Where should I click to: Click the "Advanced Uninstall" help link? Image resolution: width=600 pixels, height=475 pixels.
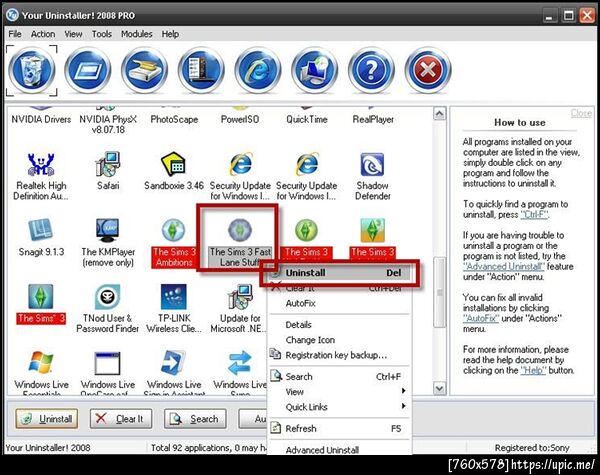[x=503, y=266]
